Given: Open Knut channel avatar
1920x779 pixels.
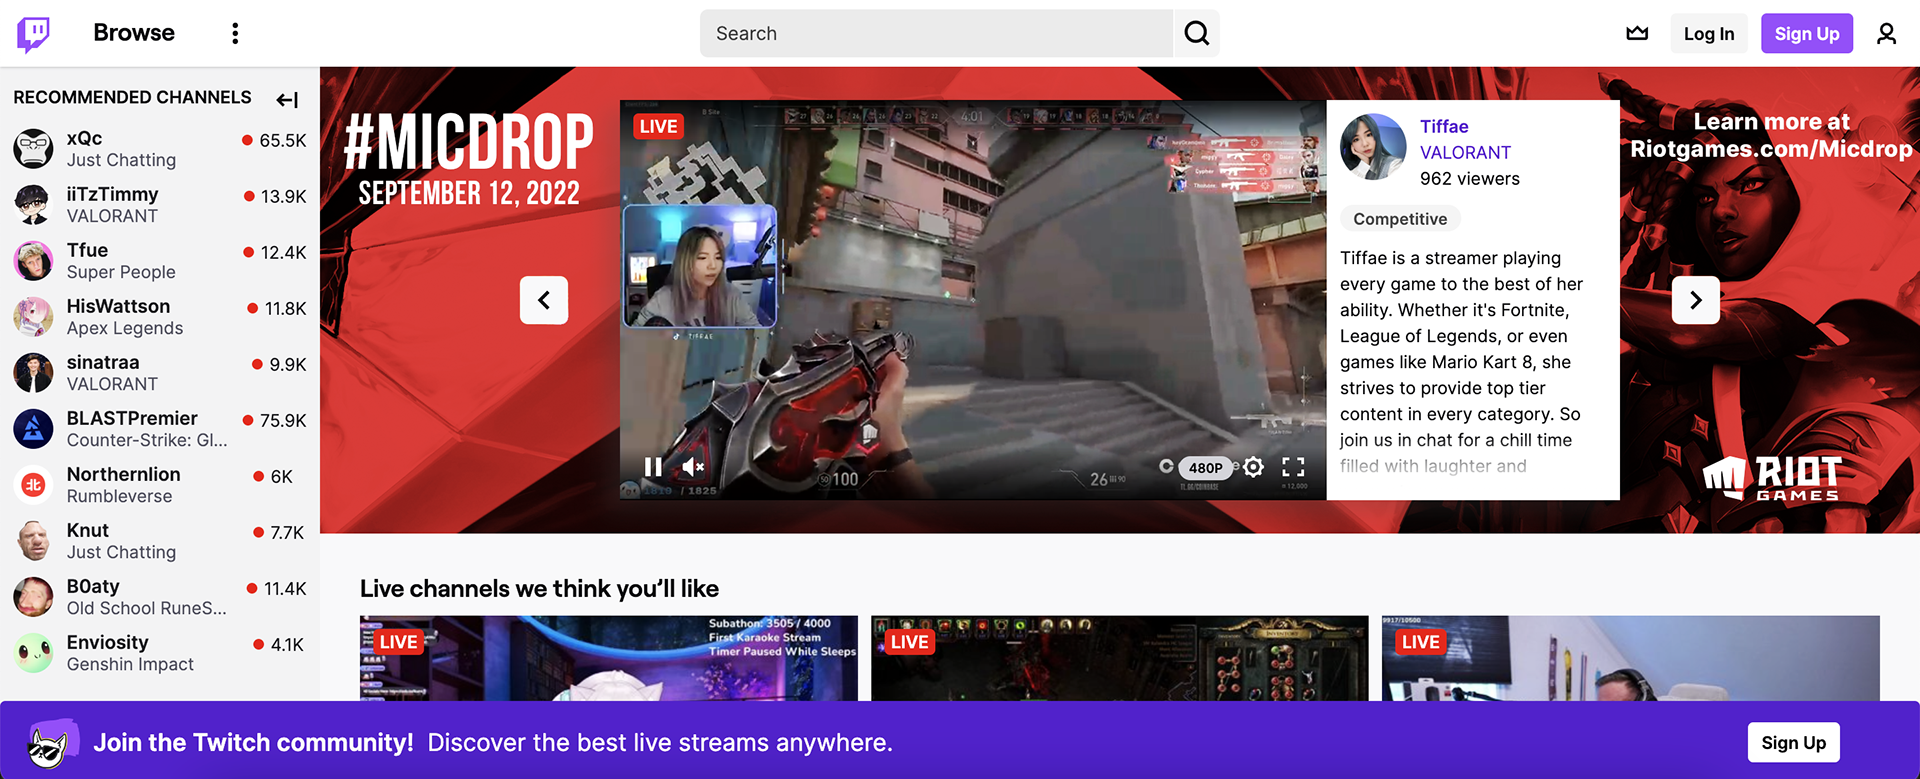Looking at the screenshot, I should point(33,541).
